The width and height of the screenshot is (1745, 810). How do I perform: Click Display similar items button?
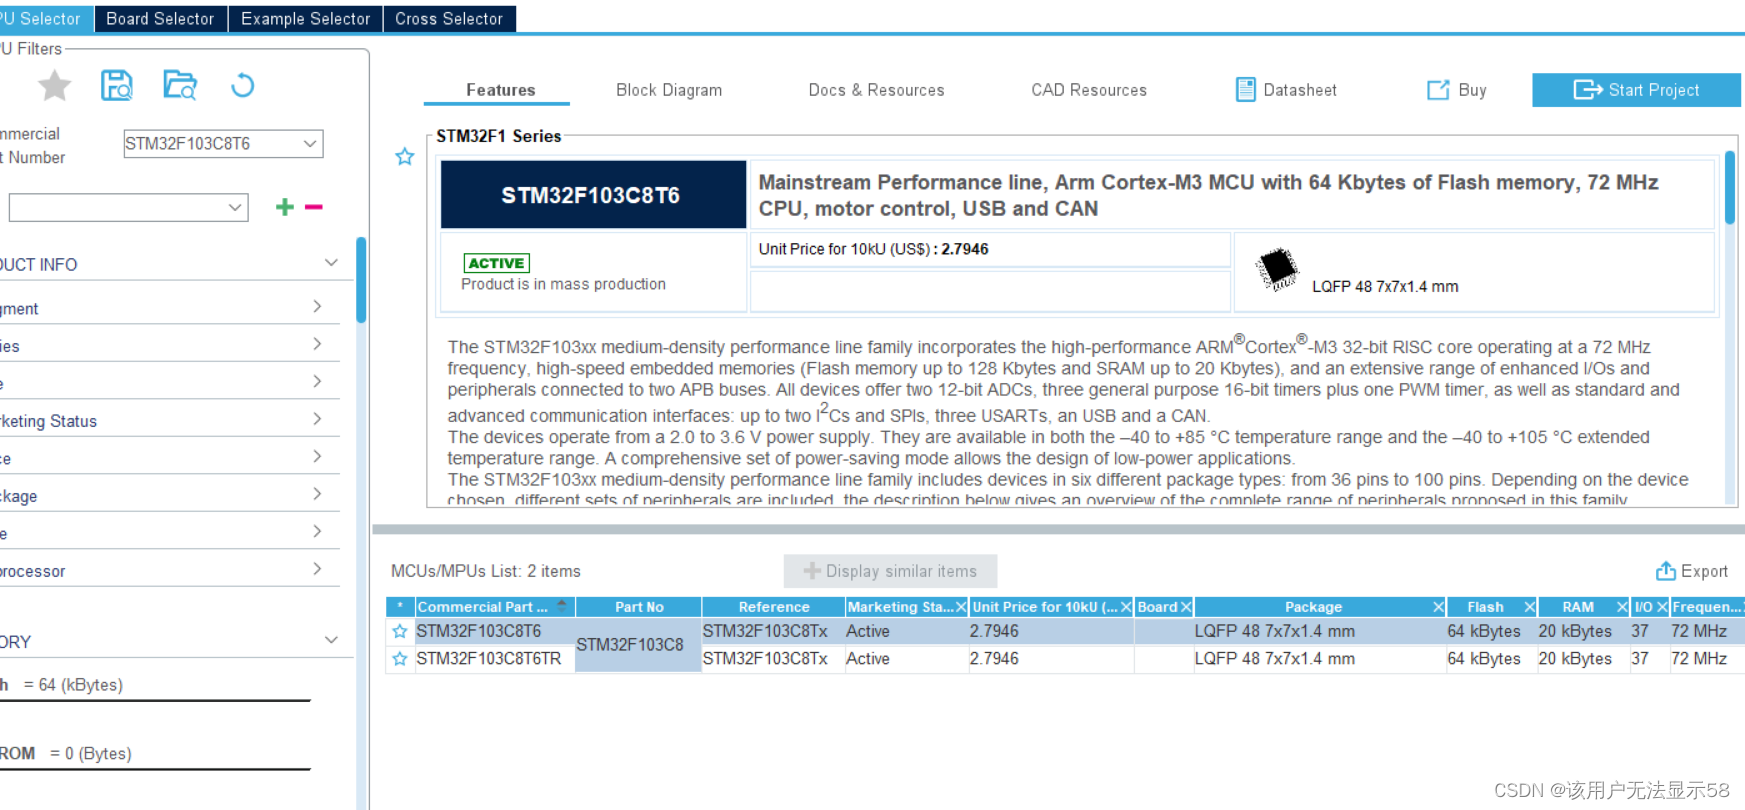(x=890, y=571)
